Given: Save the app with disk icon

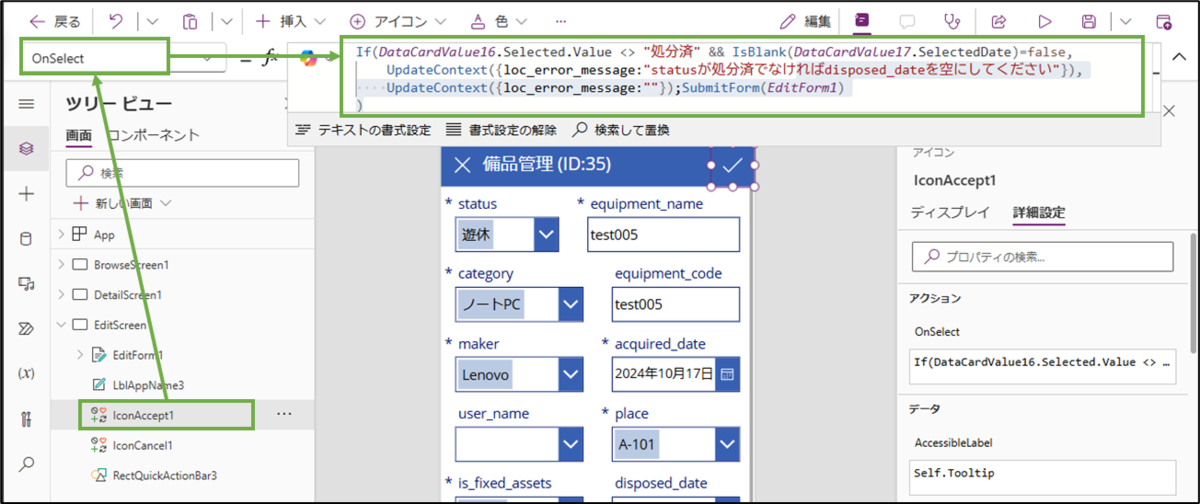Looking at the screenshot, I should pos(1089,20).
